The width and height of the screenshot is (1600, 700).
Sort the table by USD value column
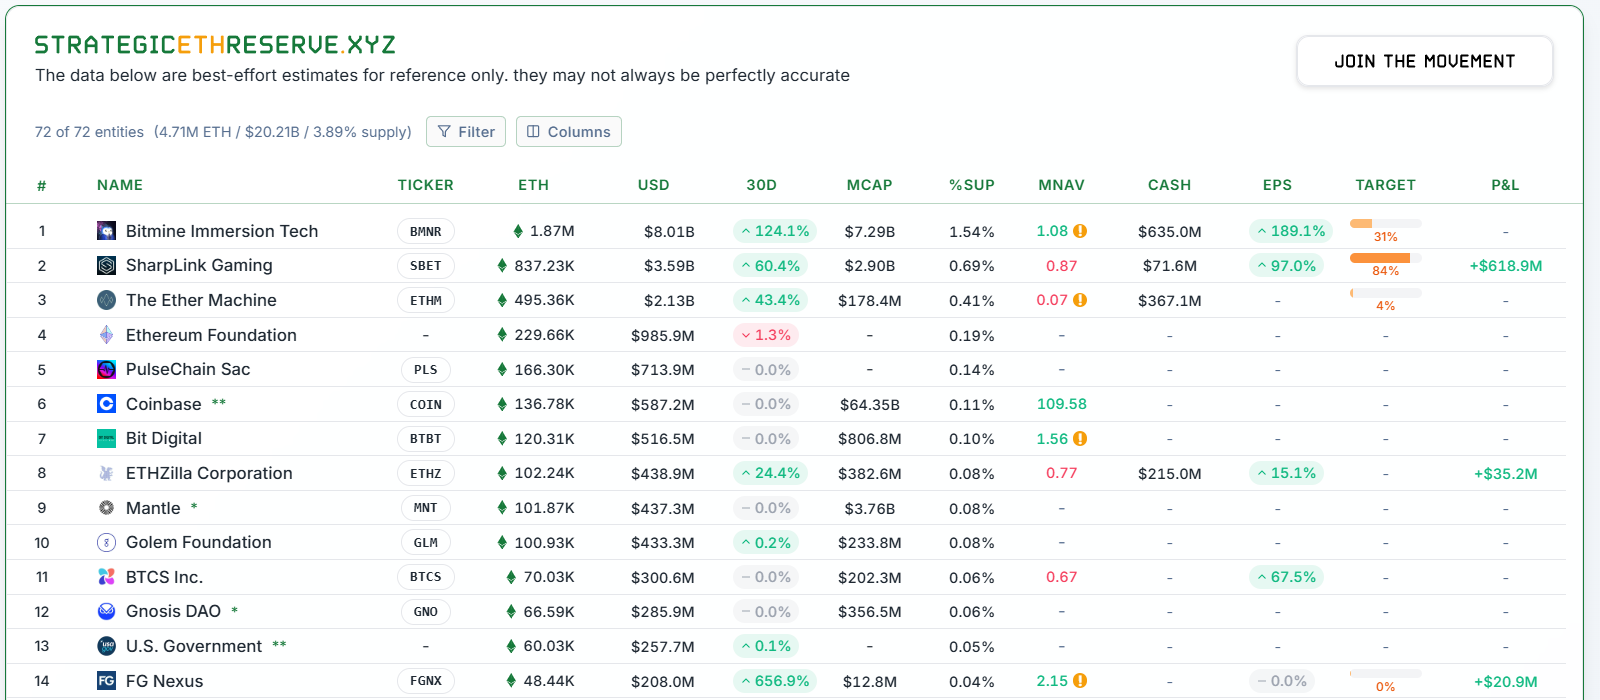(x=654, y=185)
